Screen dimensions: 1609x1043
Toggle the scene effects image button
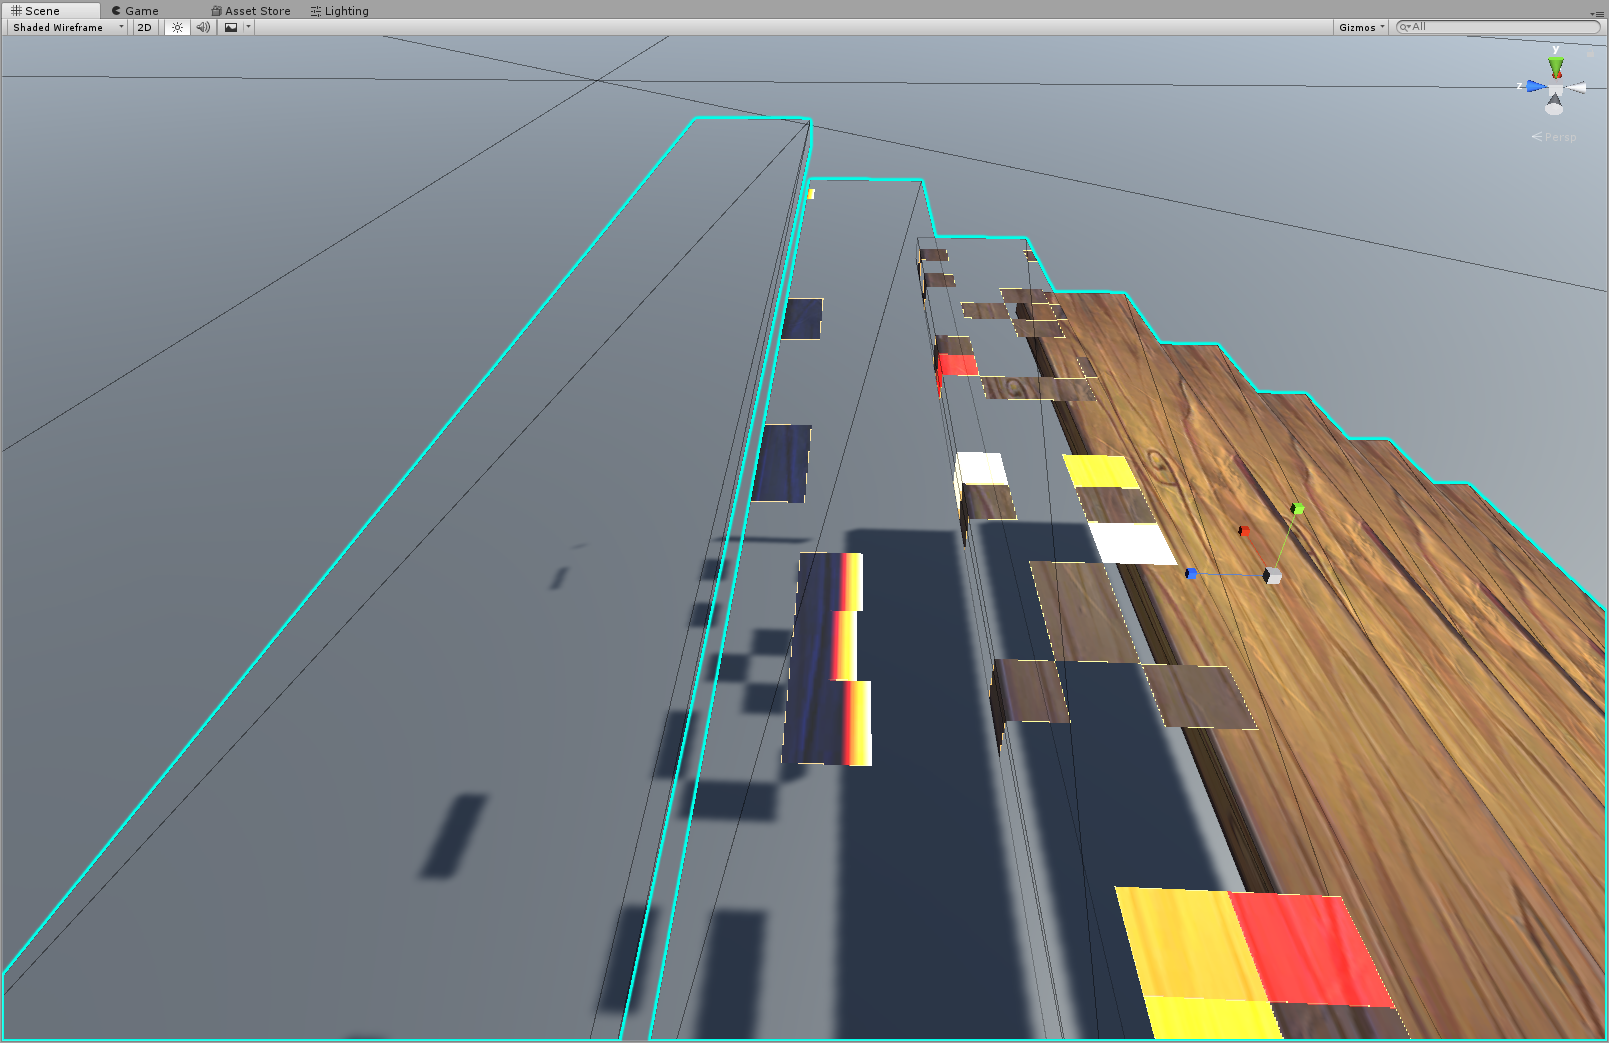pos(231,27)
